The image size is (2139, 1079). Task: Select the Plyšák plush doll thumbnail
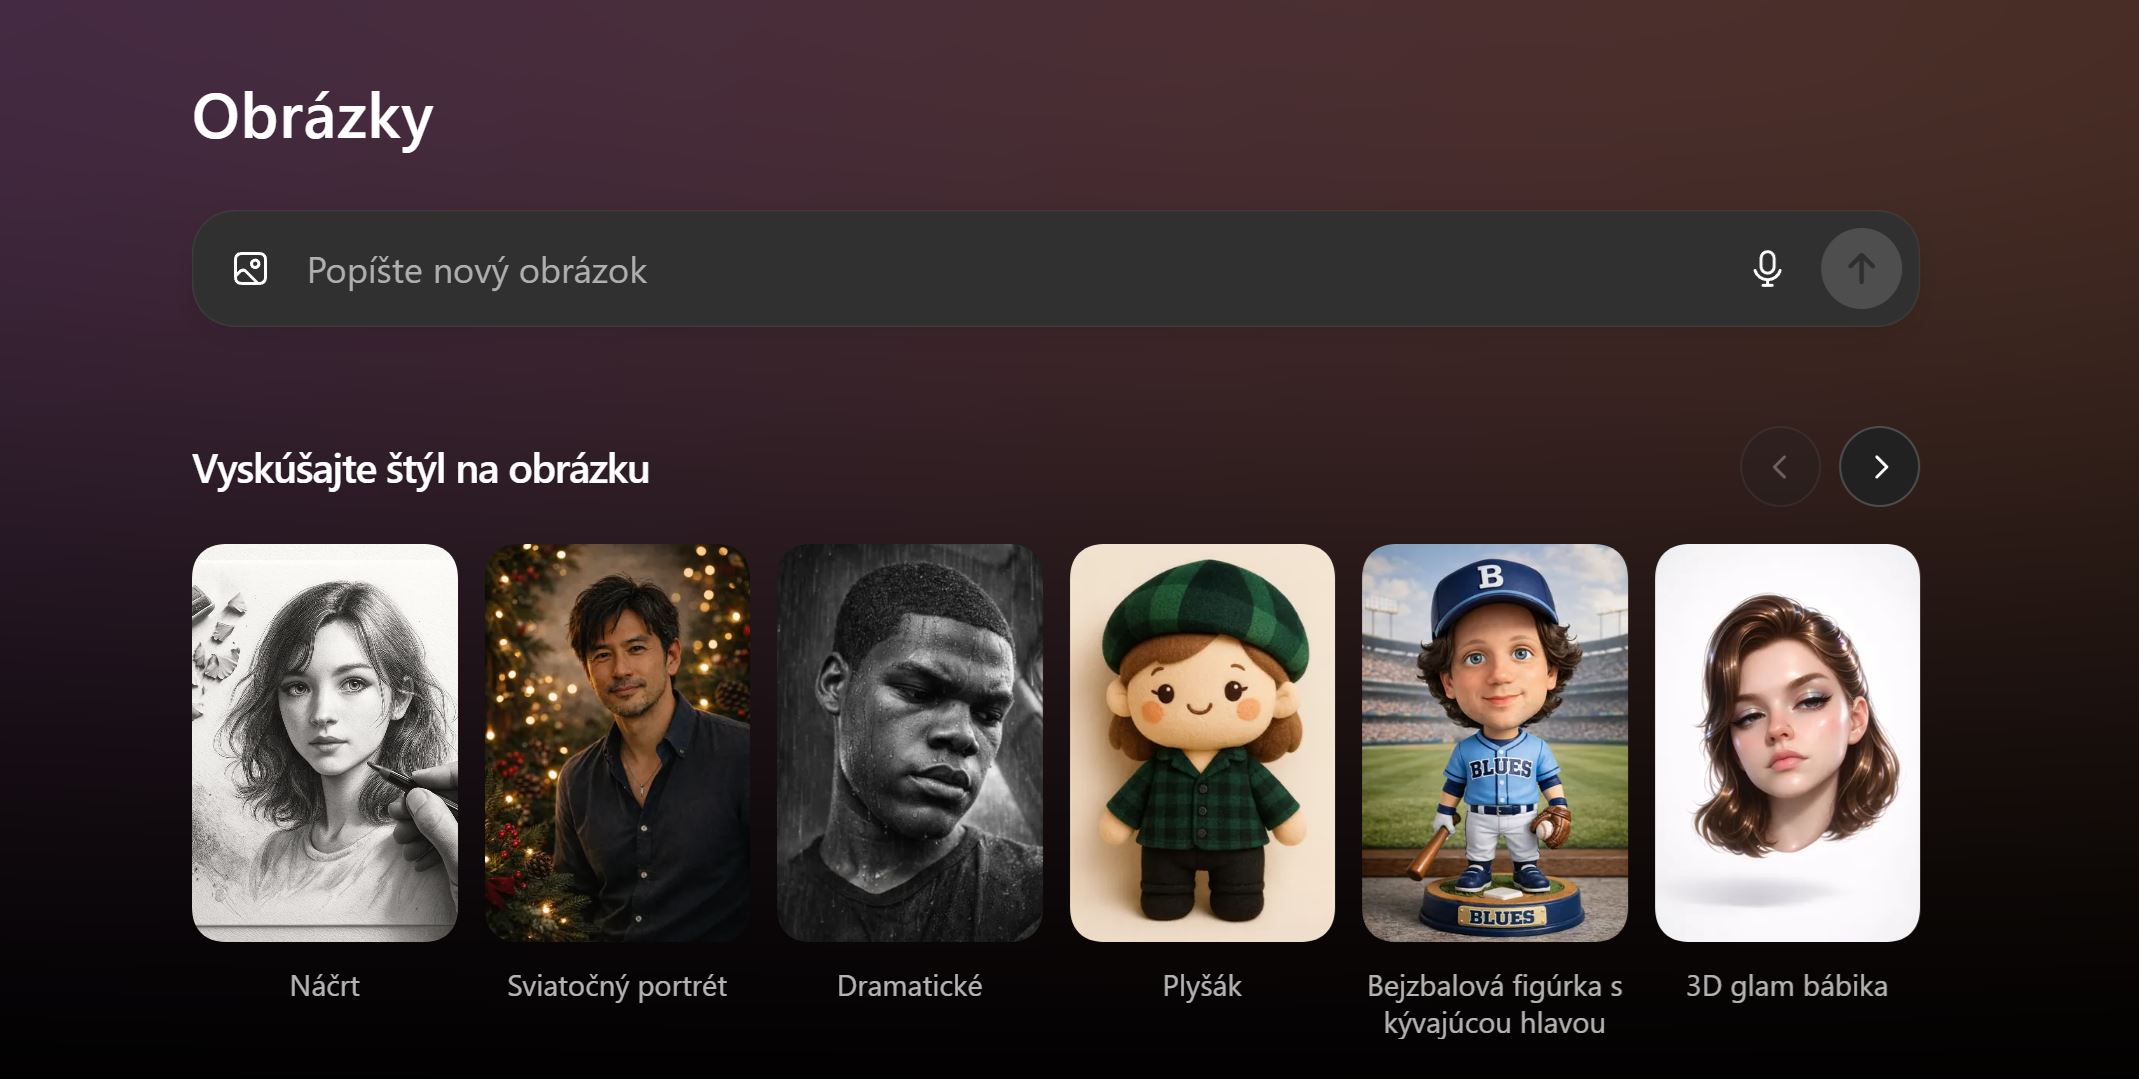1202,742
